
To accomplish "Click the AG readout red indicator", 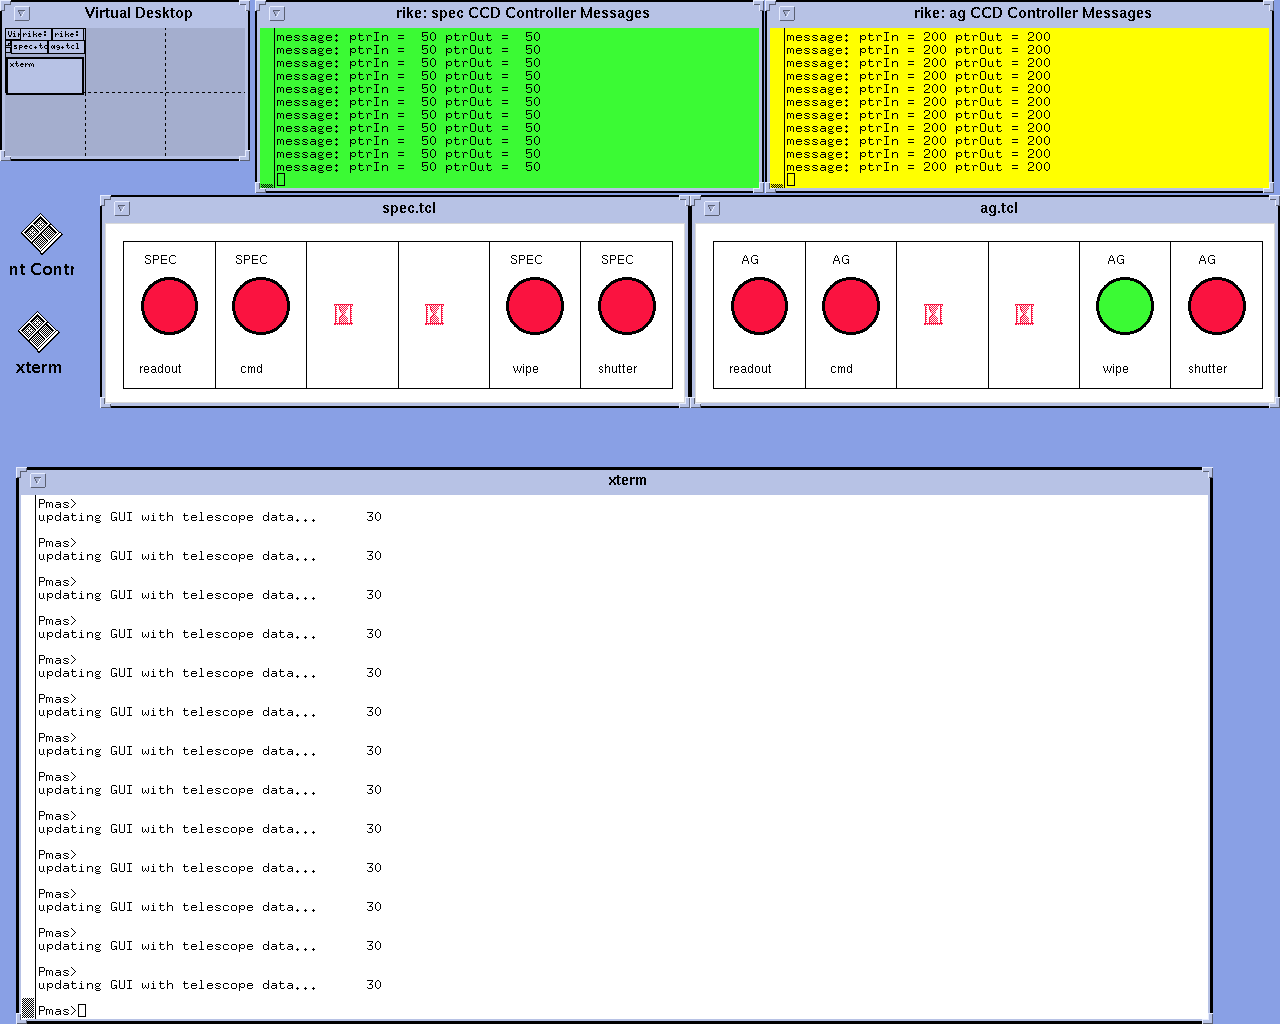I will coord(759,307).
